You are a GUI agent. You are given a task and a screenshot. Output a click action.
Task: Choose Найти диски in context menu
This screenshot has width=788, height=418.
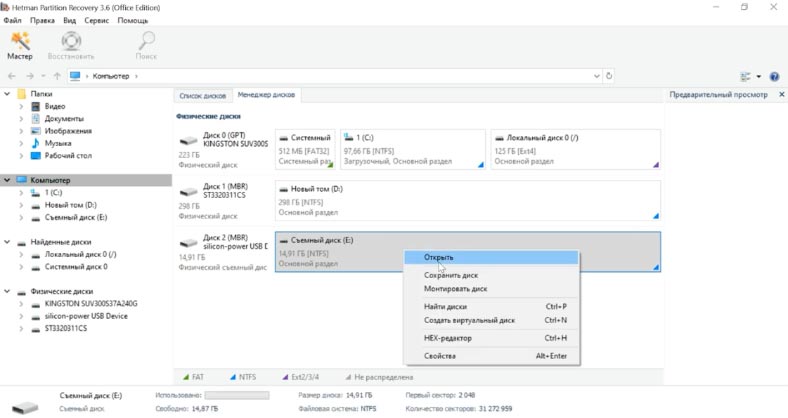pyautogui.click(x=491, y=306)
